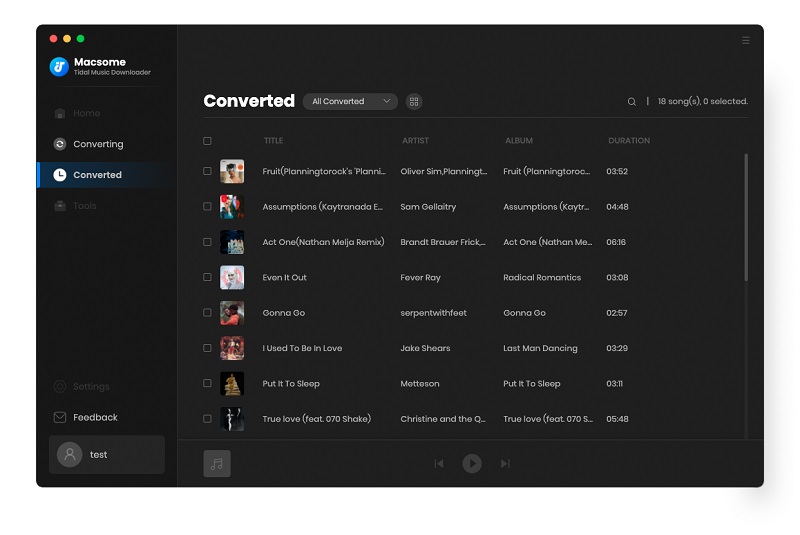Click duration '03:52'
800x535 pixels.
coord(617,171)
